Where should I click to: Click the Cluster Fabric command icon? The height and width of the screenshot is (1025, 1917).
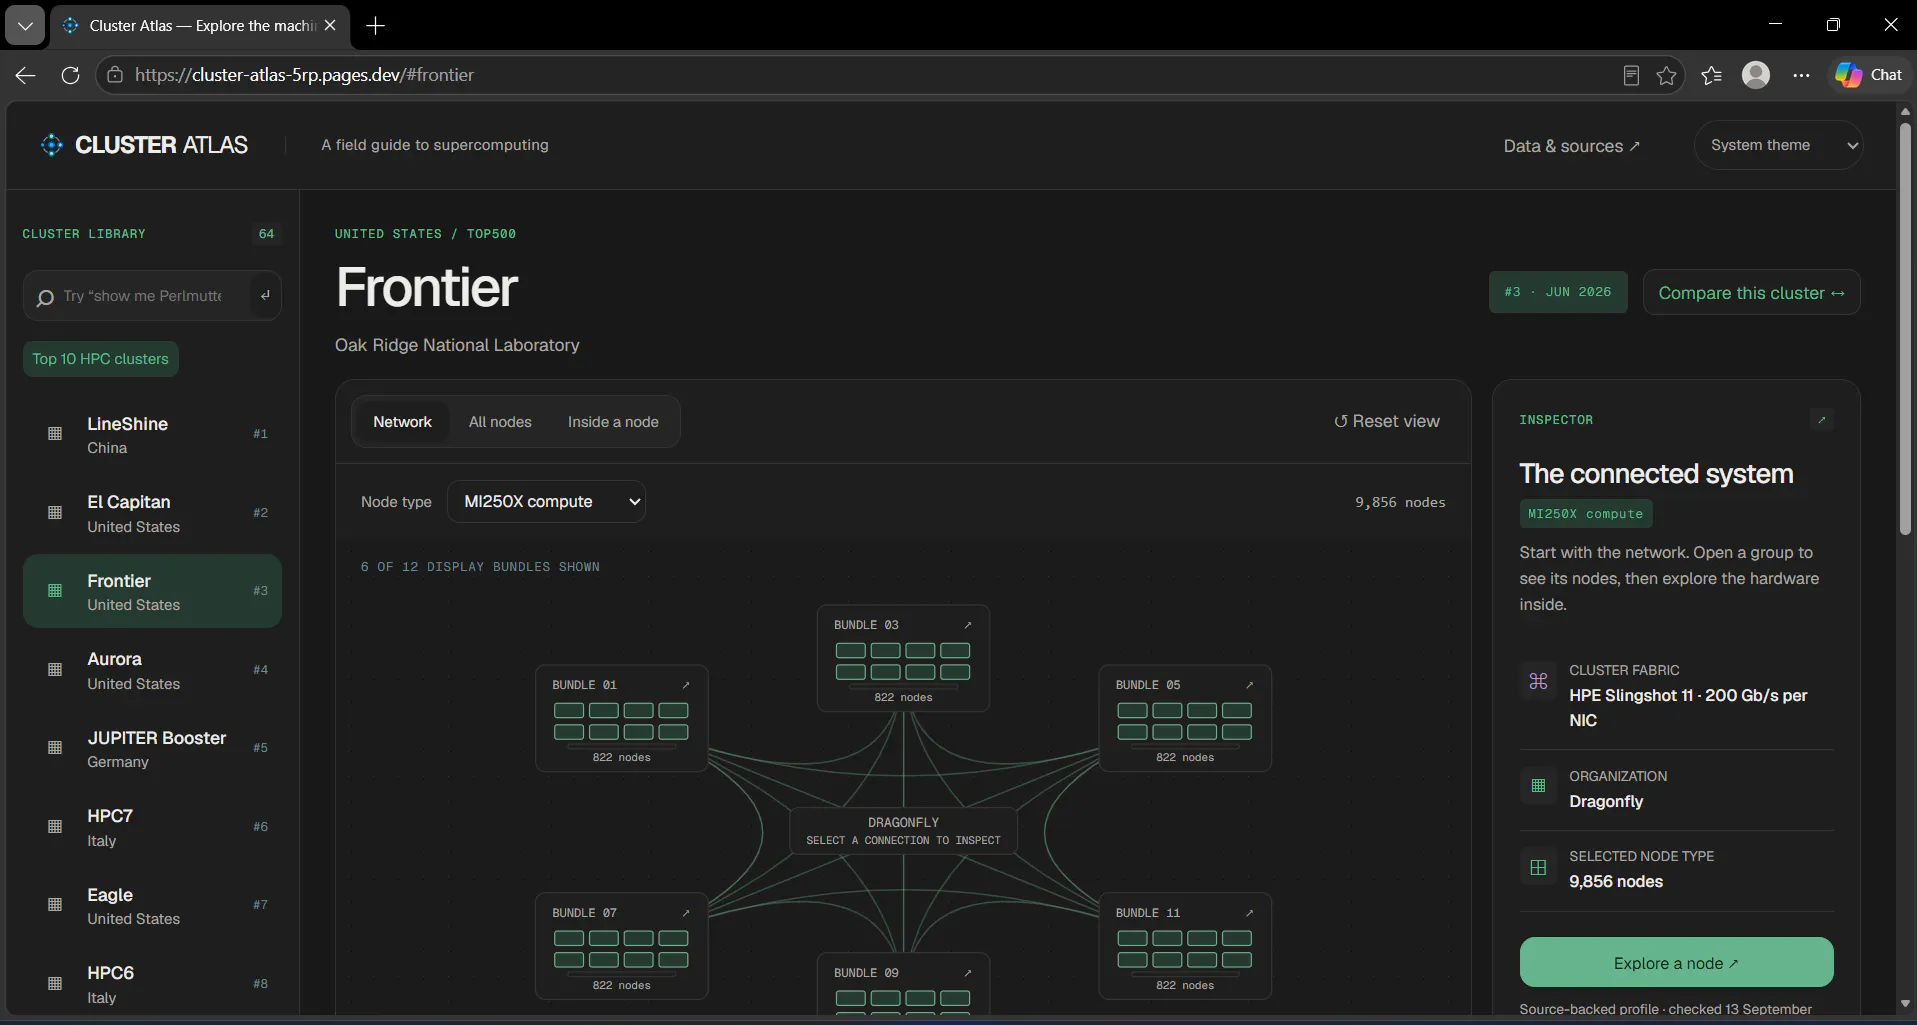tap(1538, 681)
